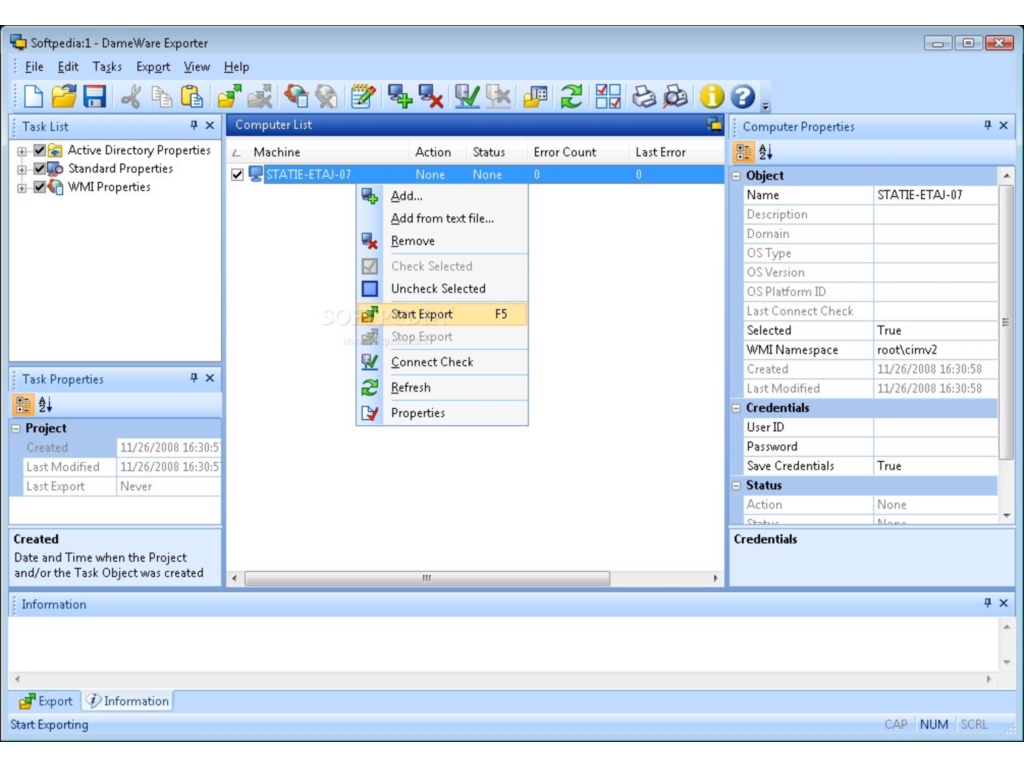The image size is (1024, 768).
Task: Click the folder with grid properties toolbar icon
Action: coord(535,97)
